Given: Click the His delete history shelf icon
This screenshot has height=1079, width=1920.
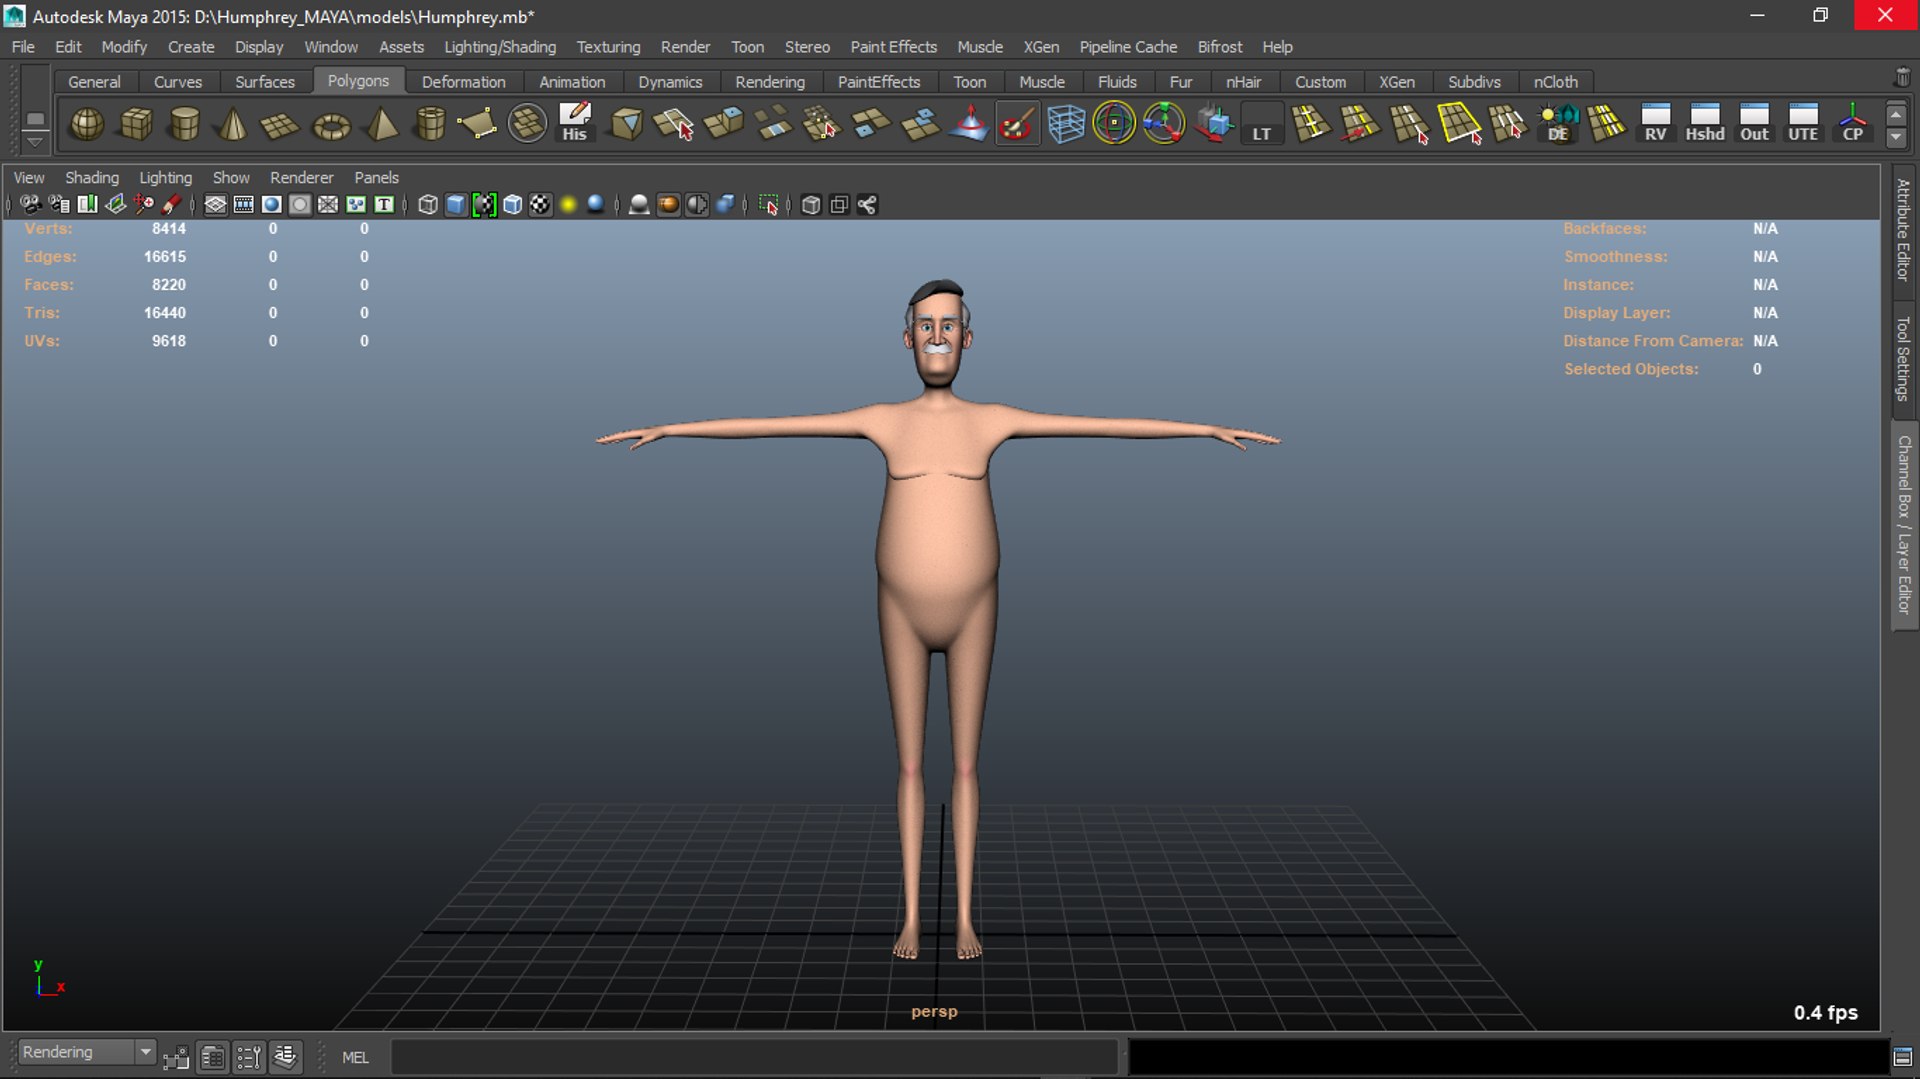Looking at the screenshot, I should tap(575, 124).
